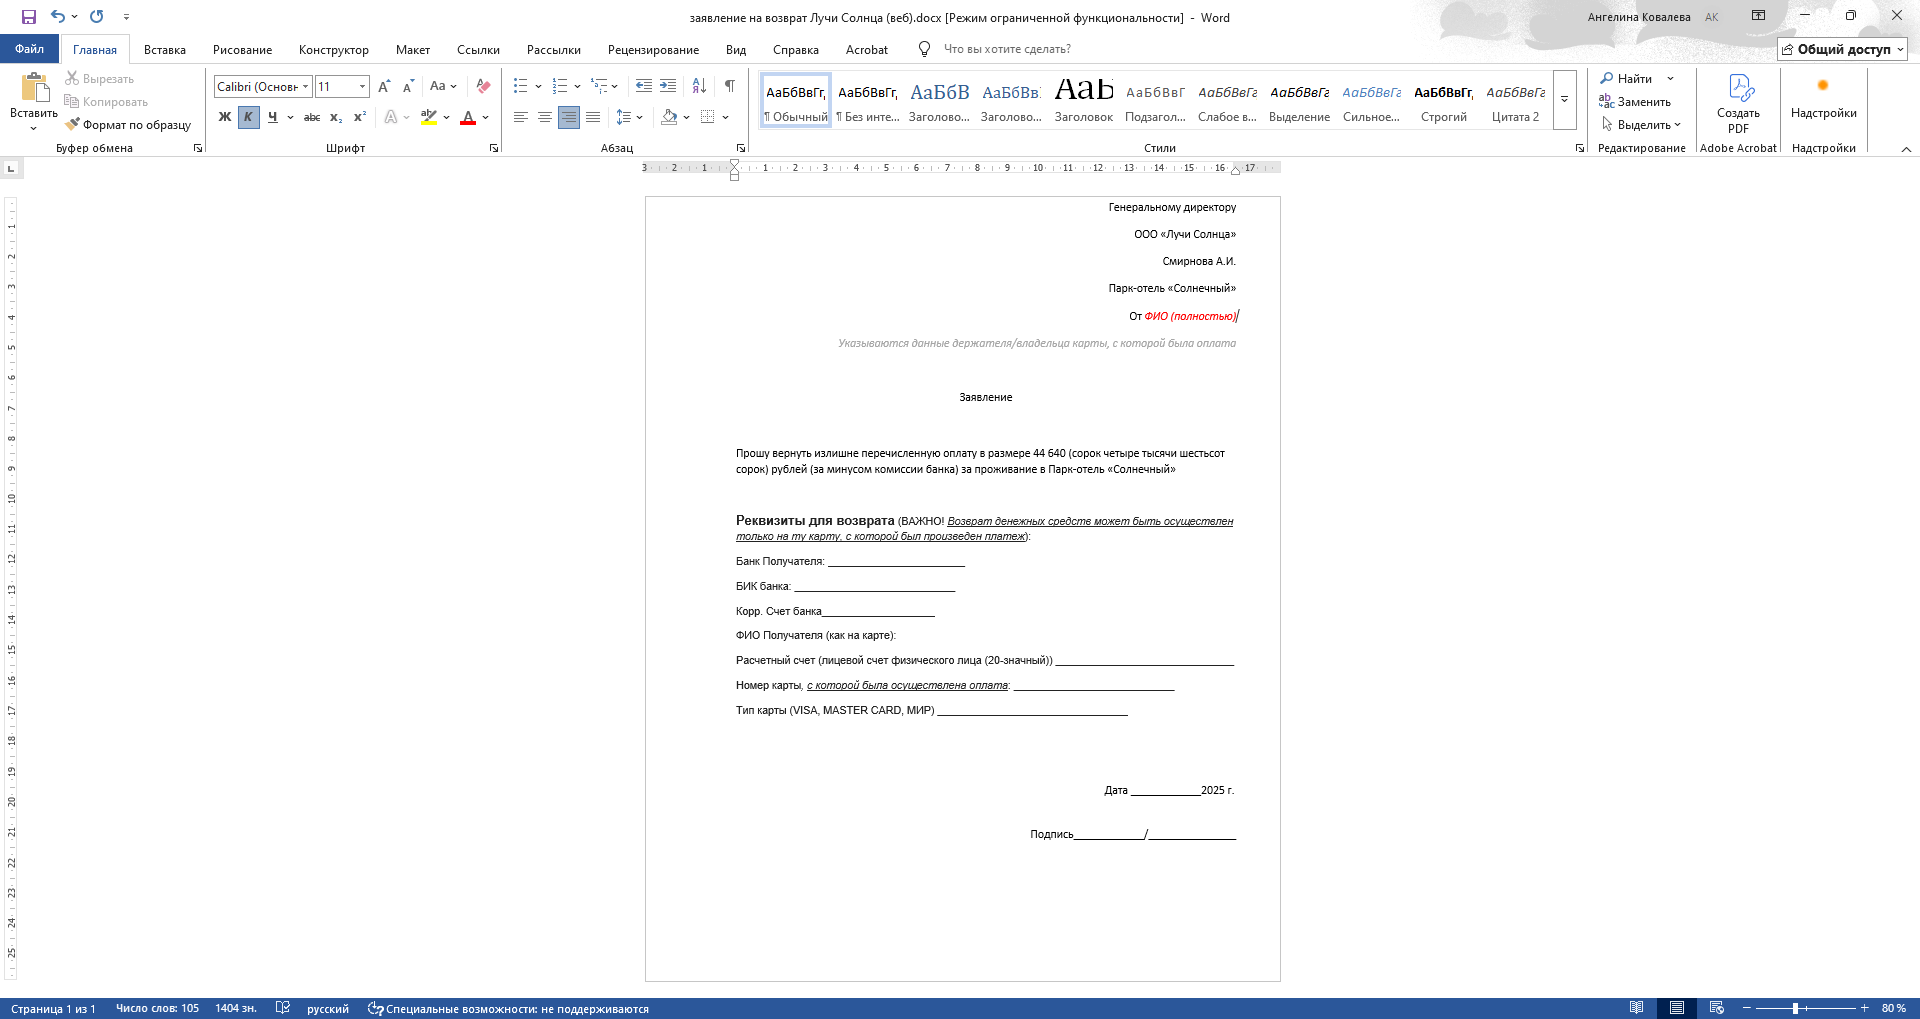The image size is (1920, 1019).
Task: Apply the red font color swatch
Action: (468, 117)
